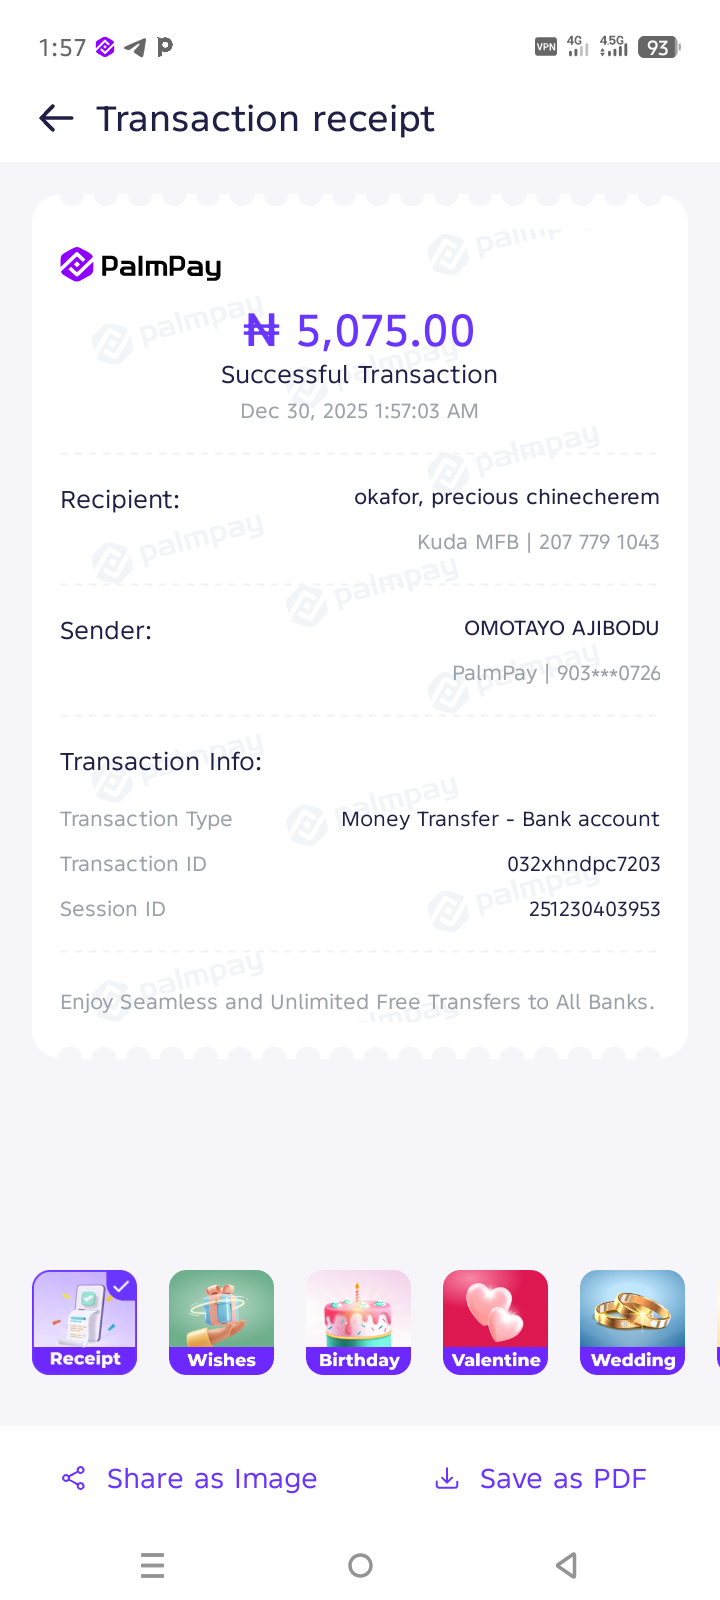This screenshot has height=1600, width=720.
Task: Tap the VPN status icon
Action: click(546, 47)
